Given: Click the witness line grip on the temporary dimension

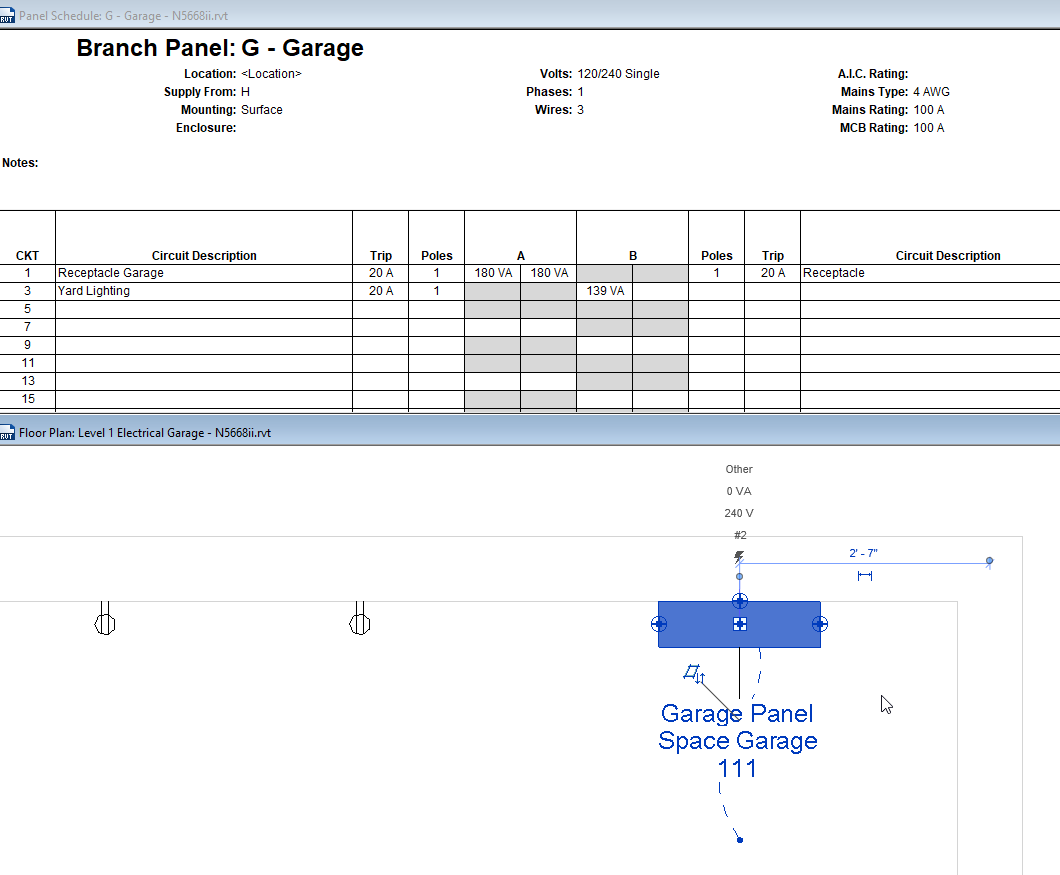Looking at the screenshot, I should coord(989,562).
